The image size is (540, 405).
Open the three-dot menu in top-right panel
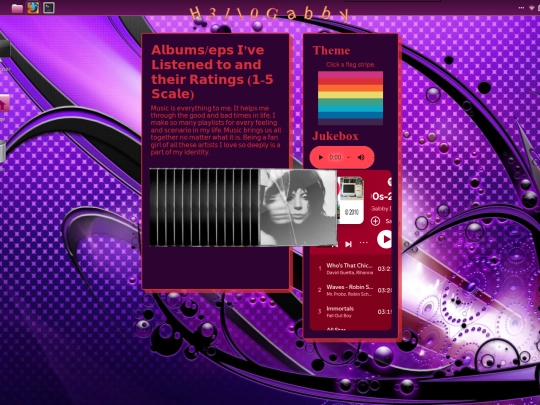(521, 8)
